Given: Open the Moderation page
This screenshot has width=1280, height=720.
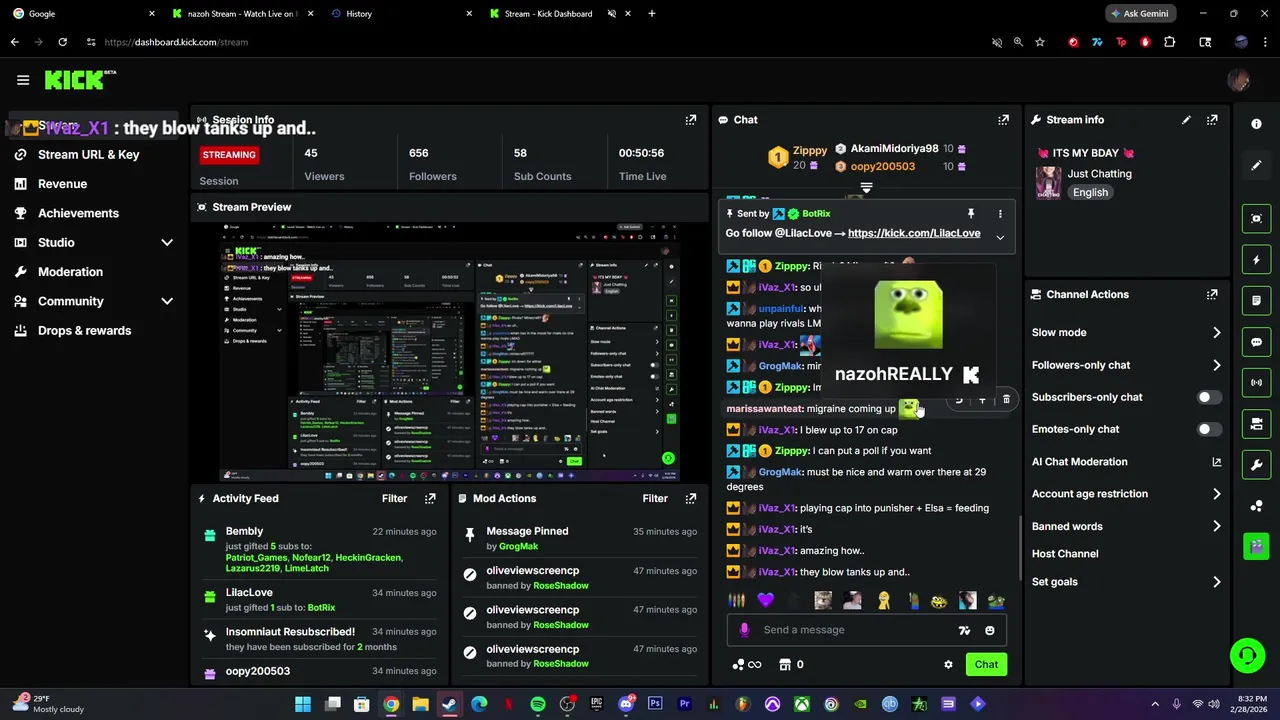Looking at the screenshot, I should pos(70,272).
